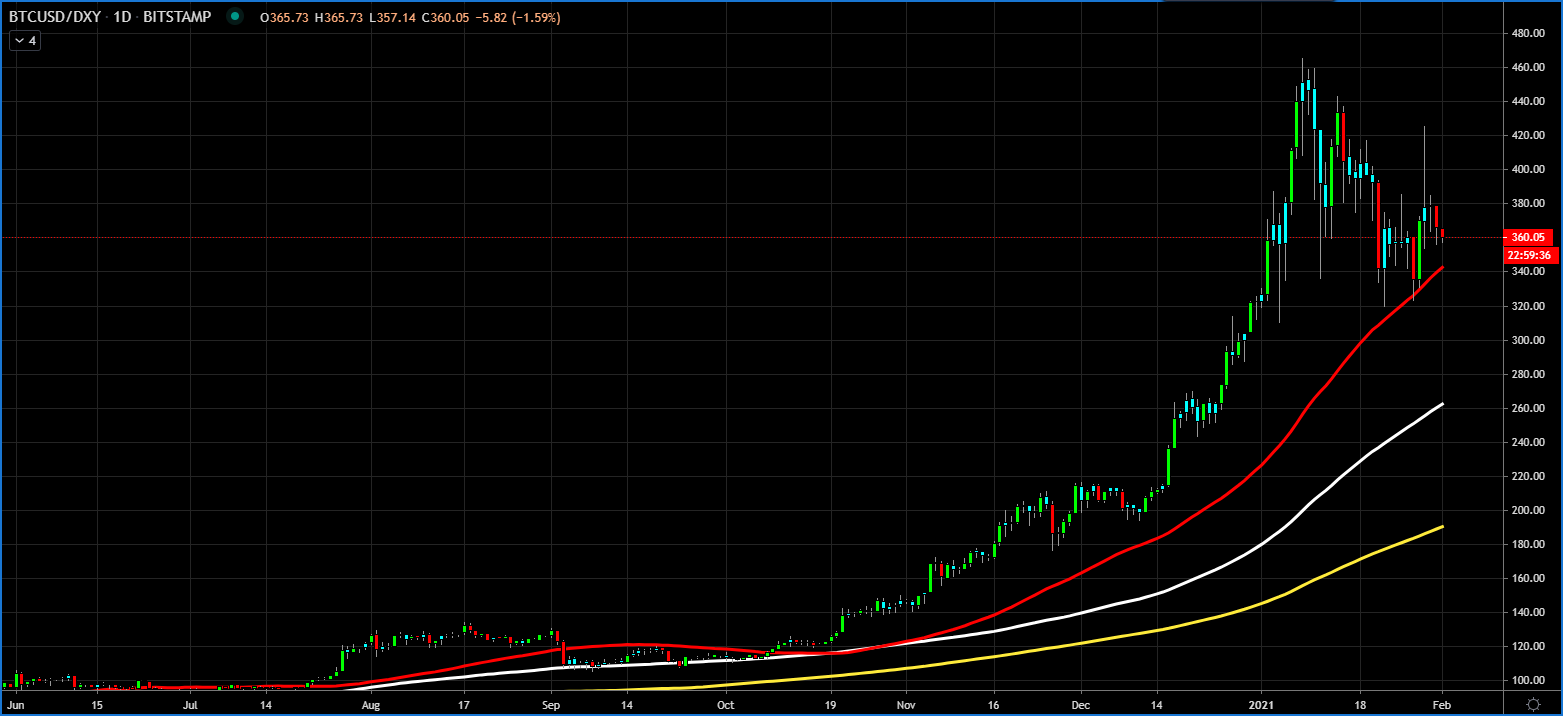
Task: Click the 440.00 price axis label
Action: [x=1530, y=101]
